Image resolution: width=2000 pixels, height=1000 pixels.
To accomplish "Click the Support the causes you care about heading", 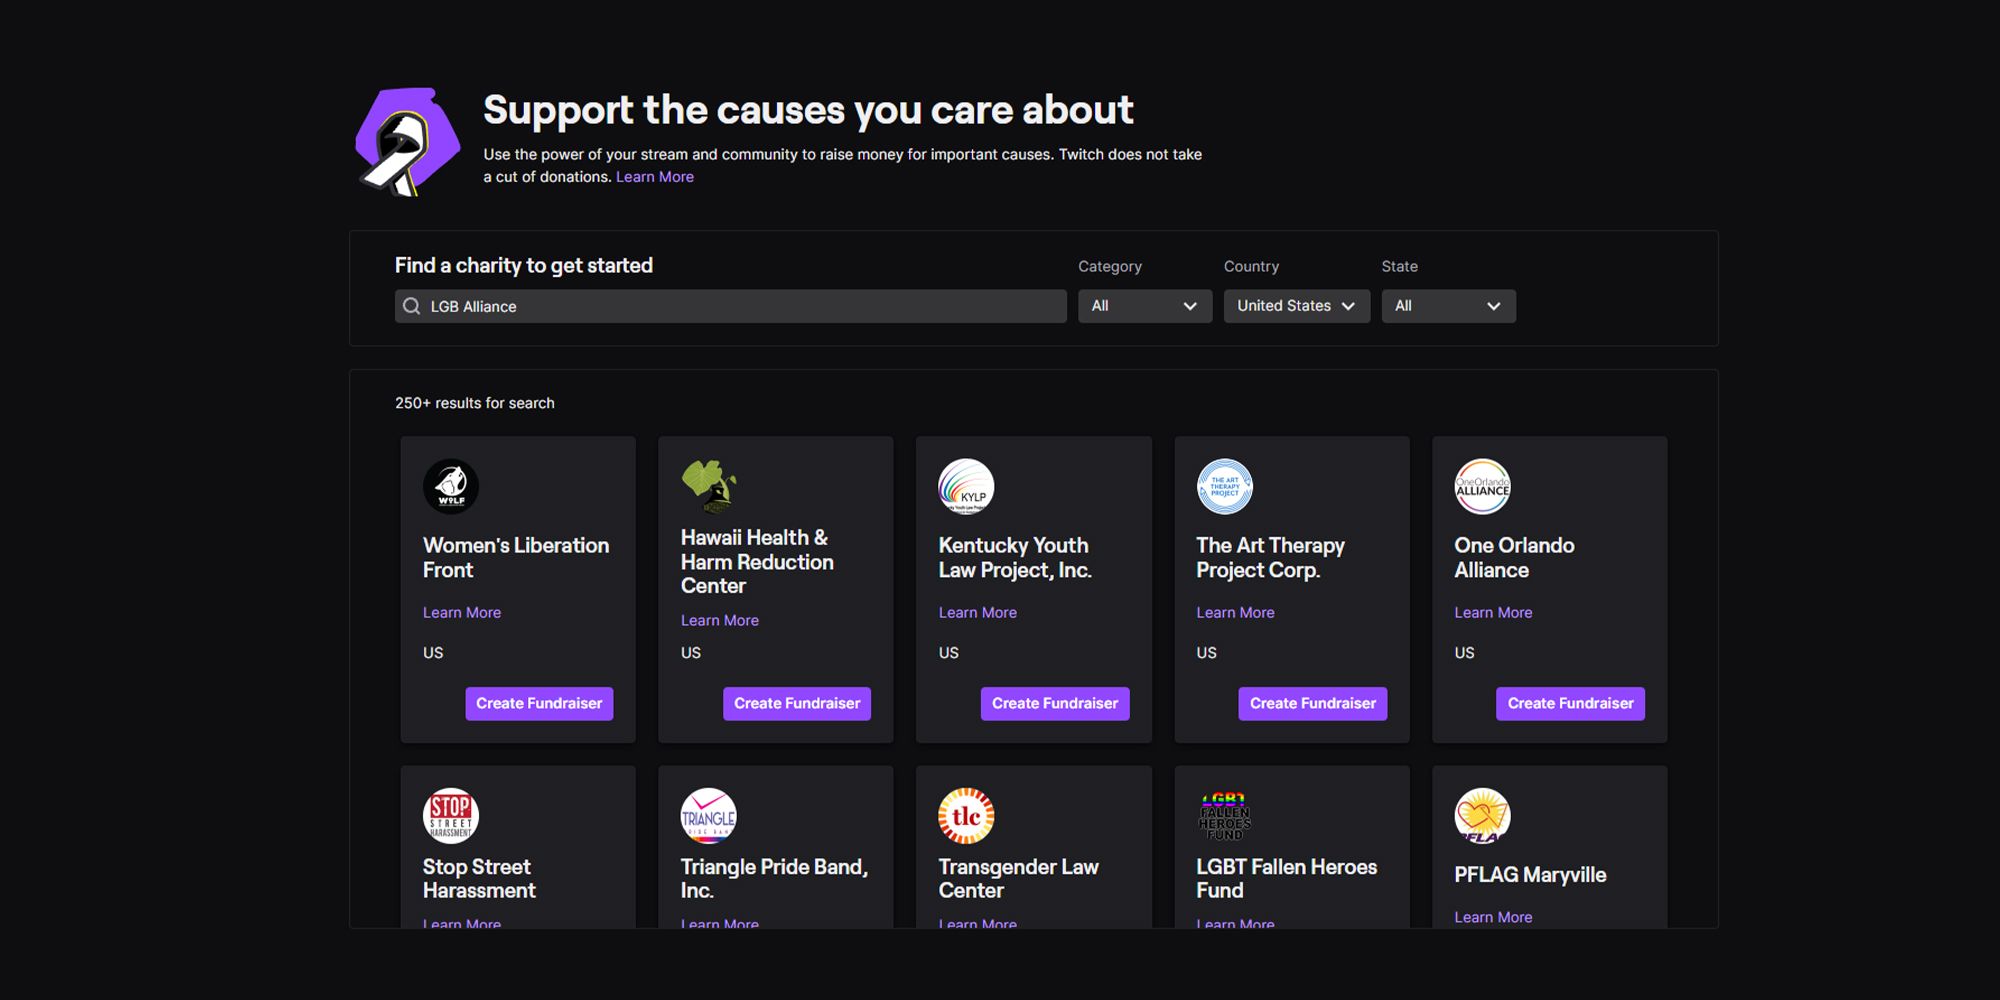I will (x=808, y=109).
